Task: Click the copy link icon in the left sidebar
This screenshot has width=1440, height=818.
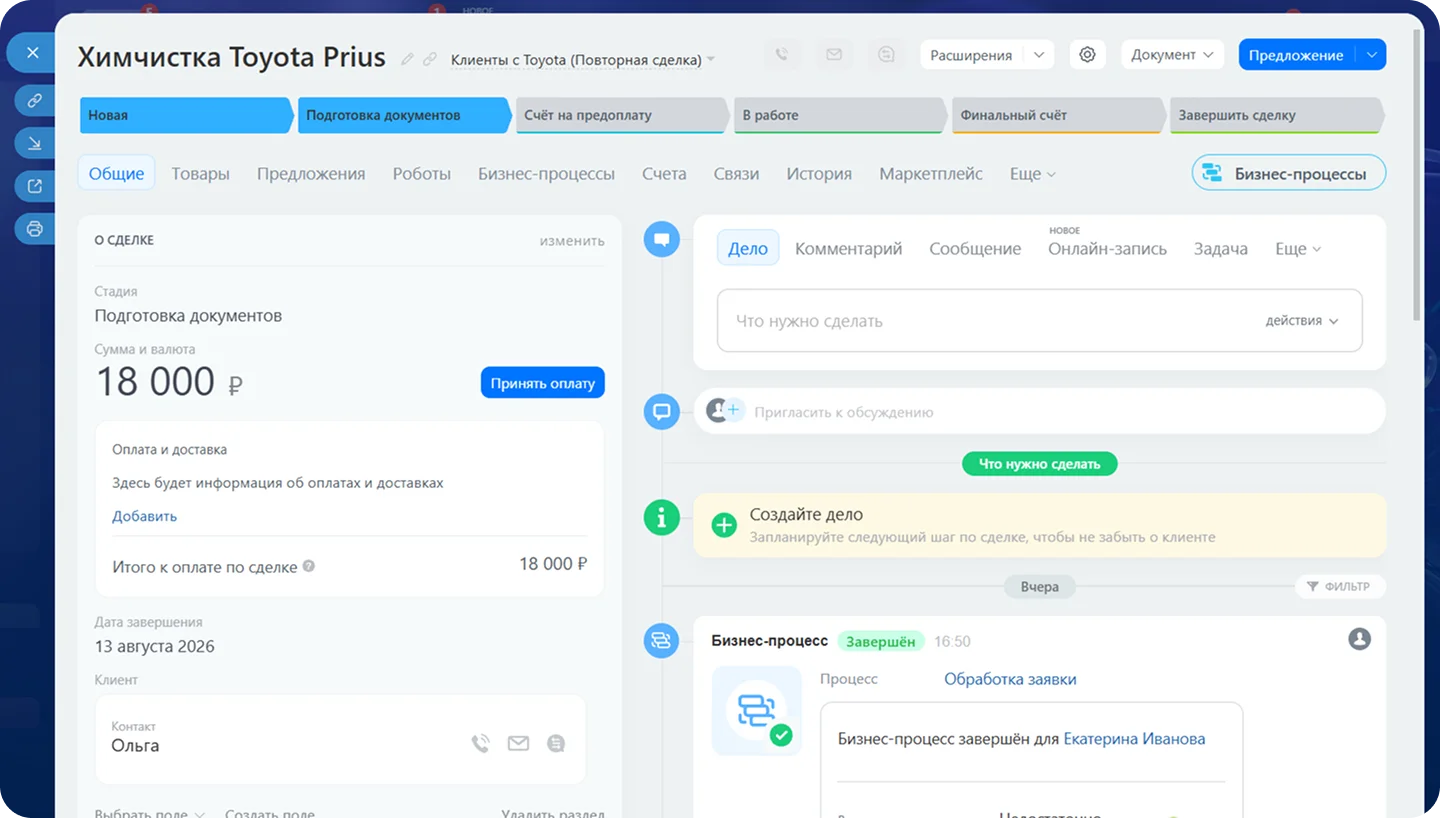Action: point(35,100)
